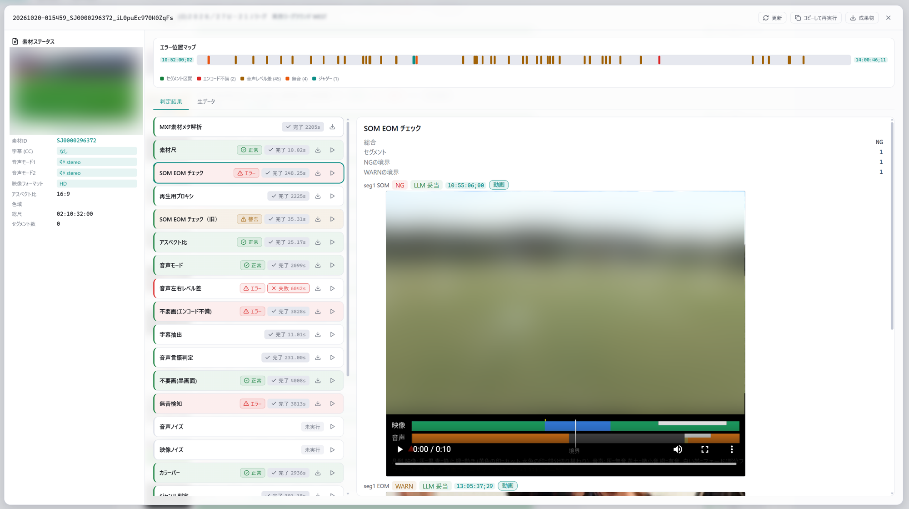Screen dimensions: 909x509
Task: Click the 動画 badge on seg1 SOM
Action: tap(499, 185)
